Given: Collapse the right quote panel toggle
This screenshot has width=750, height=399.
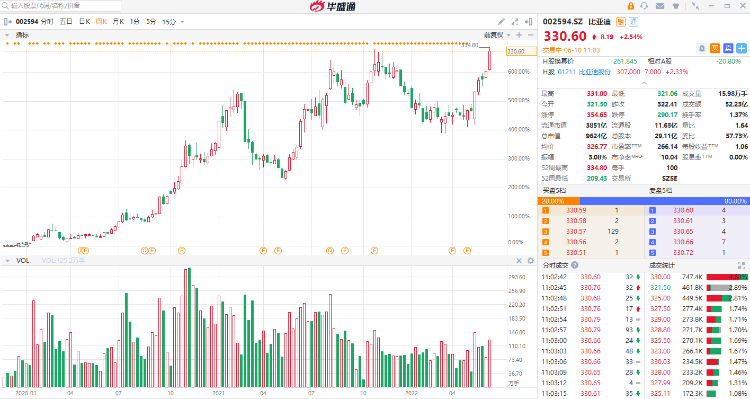Looking at the screenshot, I should point(529,22).
